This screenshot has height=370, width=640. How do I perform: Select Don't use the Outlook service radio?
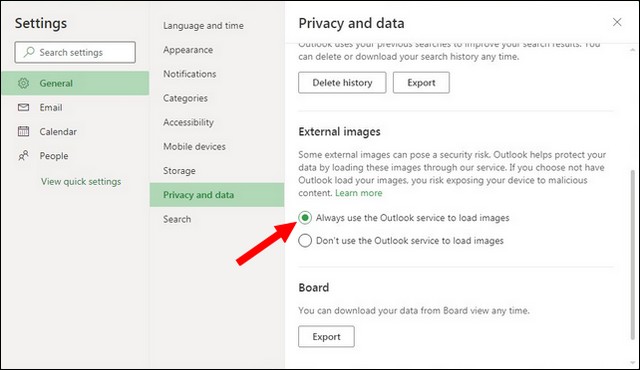(305, 241)
